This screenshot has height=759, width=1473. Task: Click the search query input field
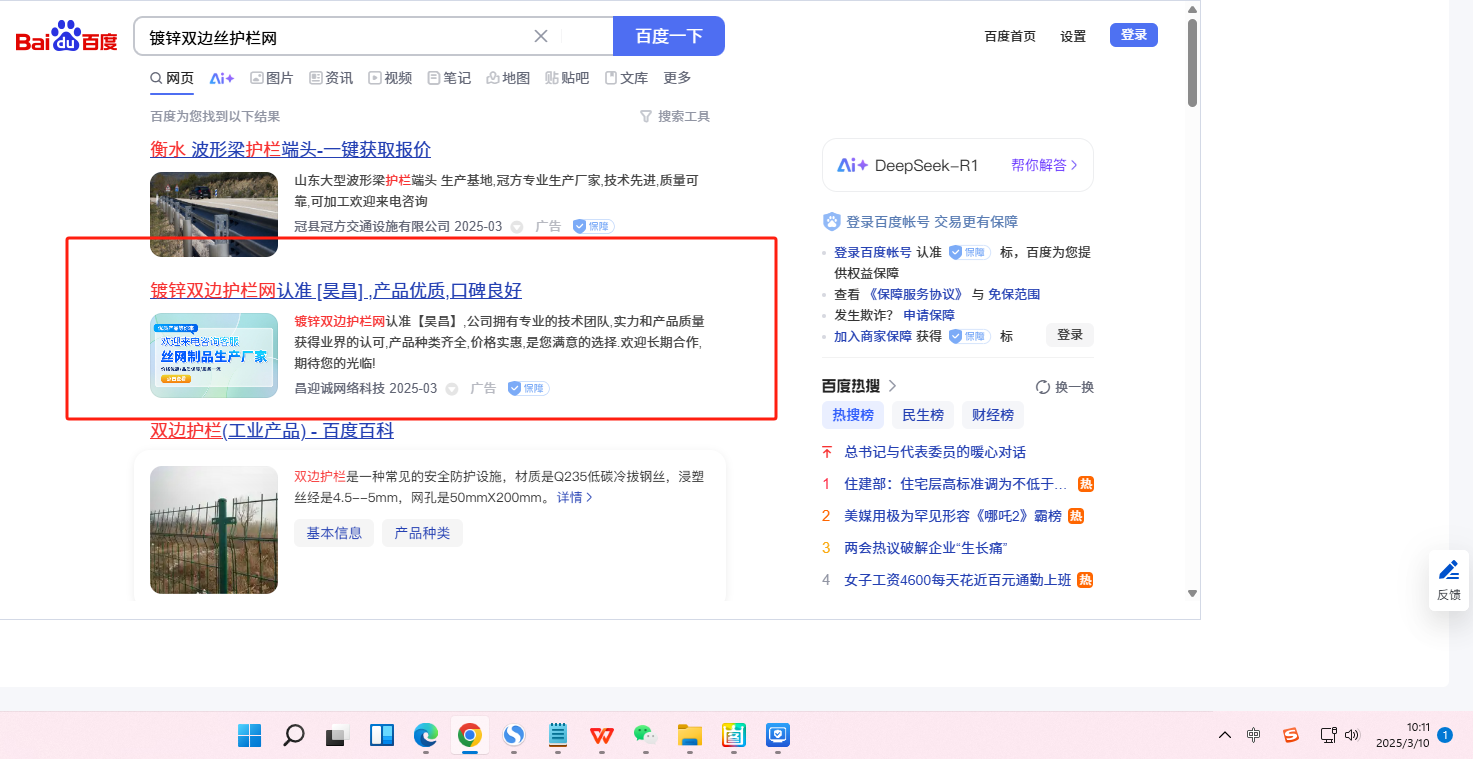point(335,37)
